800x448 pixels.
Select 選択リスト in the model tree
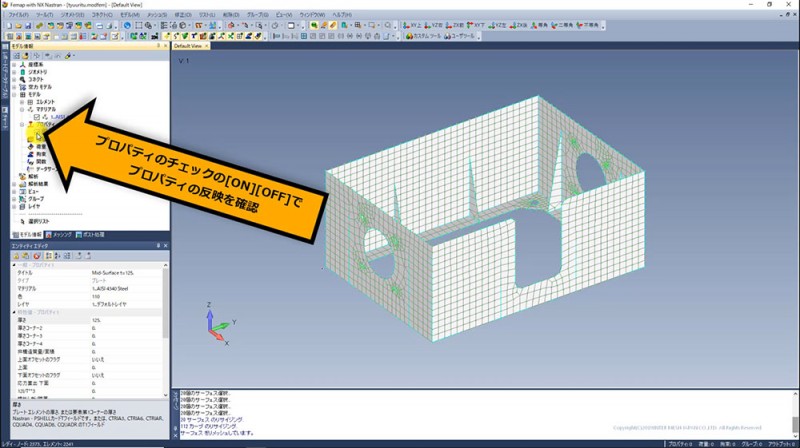click(x=39, y=221)
